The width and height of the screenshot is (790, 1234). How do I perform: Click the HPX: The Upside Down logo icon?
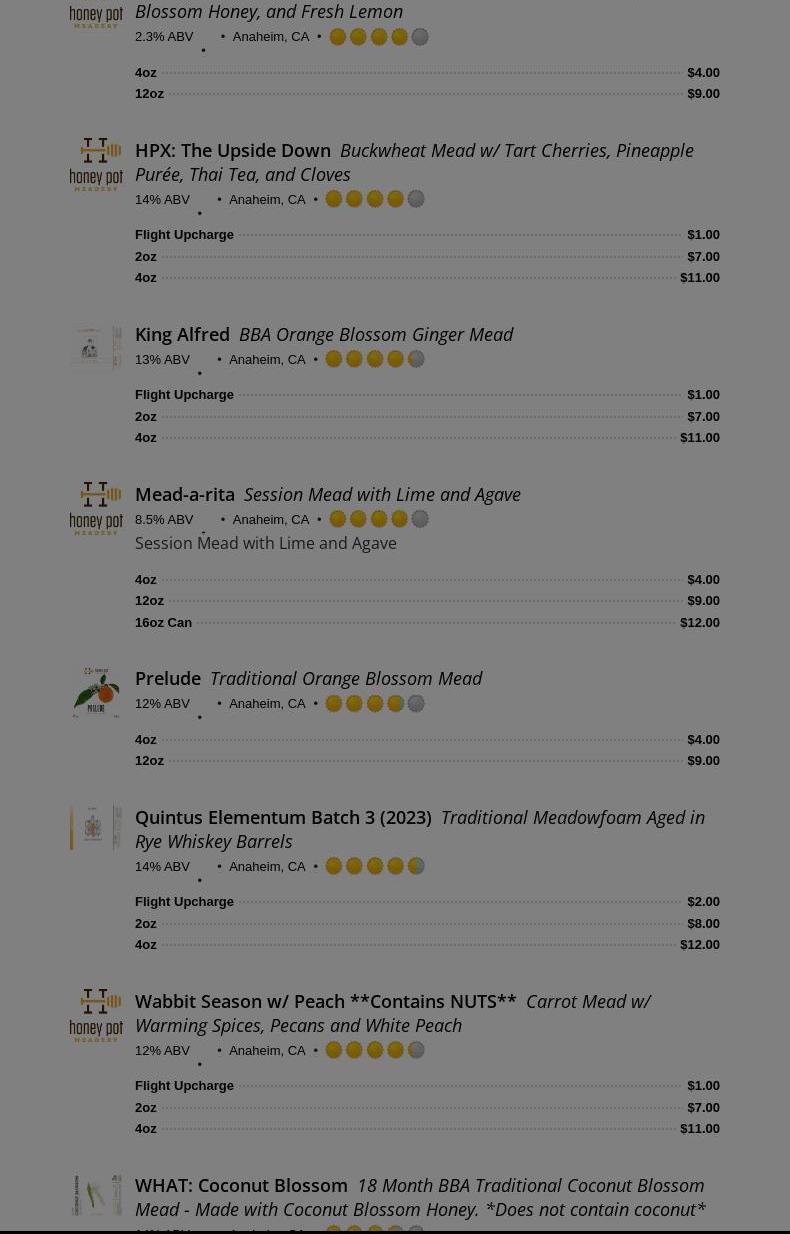[96, 165]
